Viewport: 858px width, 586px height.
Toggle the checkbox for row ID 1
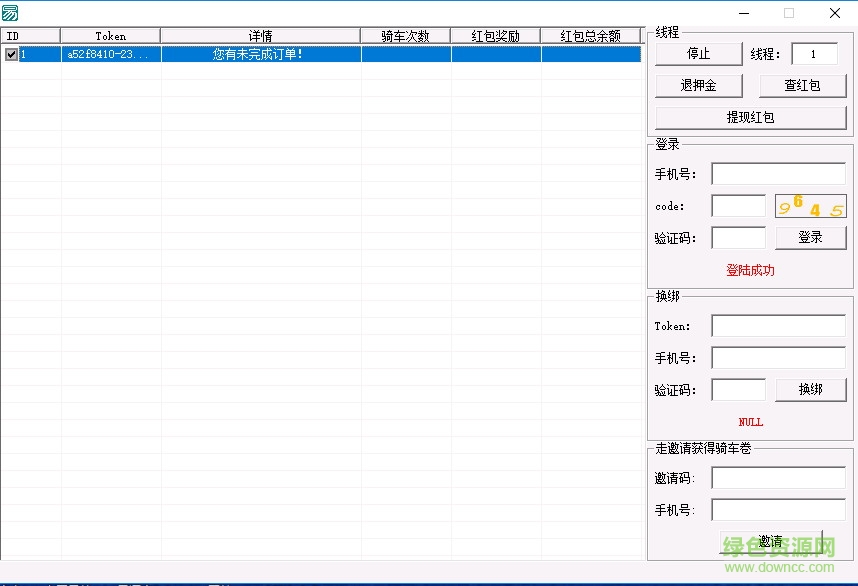click(x=11, y=55)
